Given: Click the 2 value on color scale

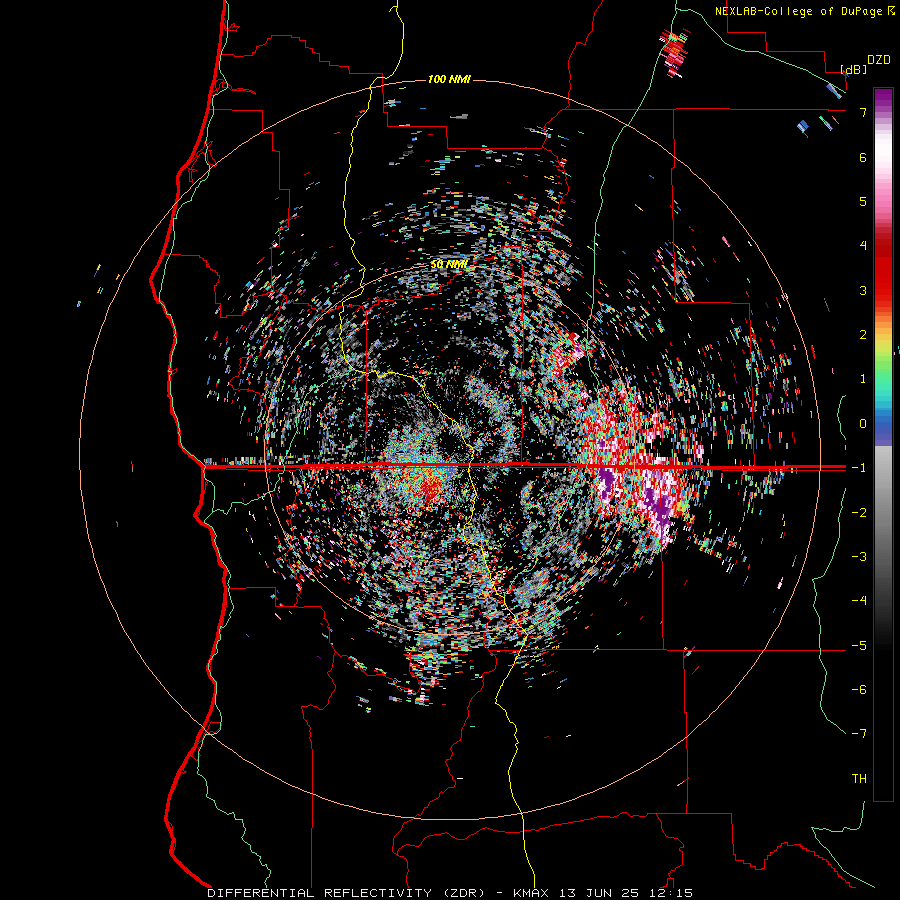Looking at the screenshot, I should (x=863, y=335).
